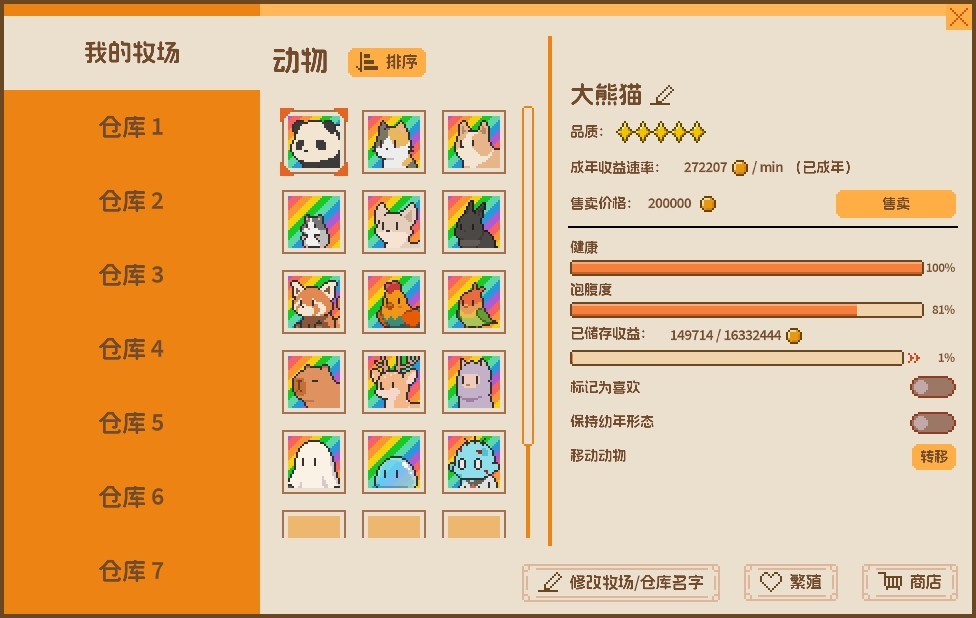The image size is (976, 618).
Task: Select the red panda animal icon
Action: (x=314, y=302)
